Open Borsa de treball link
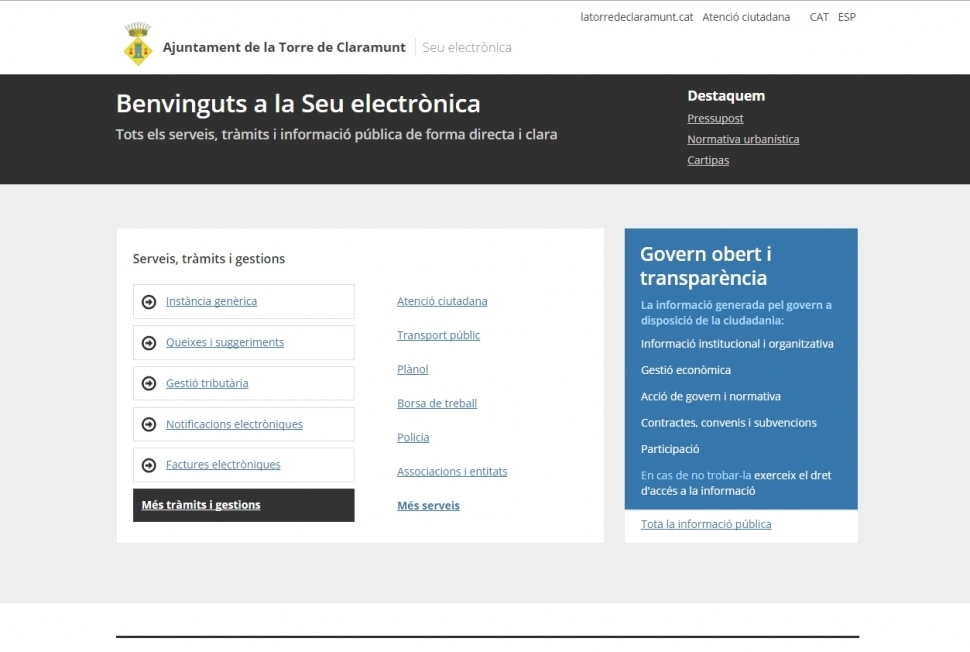This screenshot has height=652, width=970. 436,404
